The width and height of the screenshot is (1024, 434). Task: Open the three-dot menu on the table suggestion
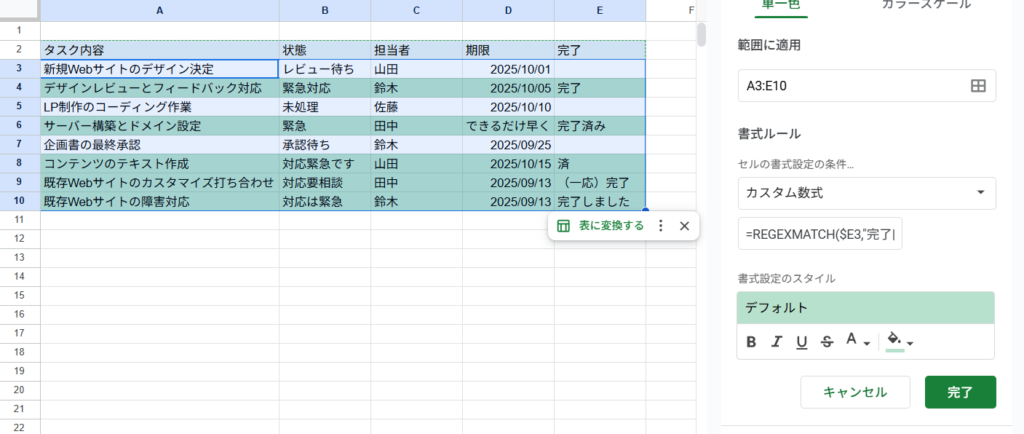pos(660,226)
